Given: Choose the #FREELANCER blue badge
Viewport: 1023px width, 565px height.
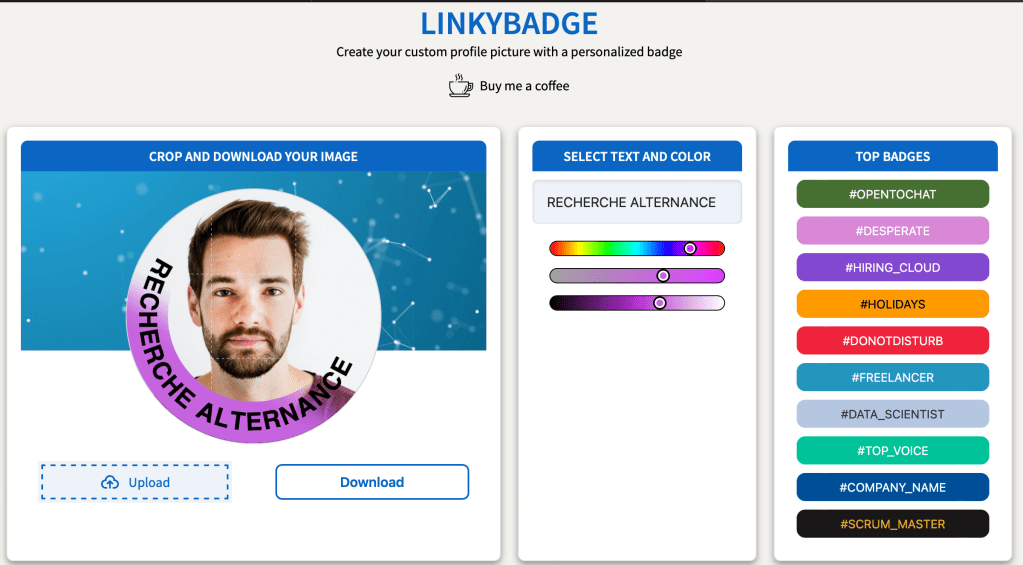Looking at the screenshot, I should pyautogui.click(x=892, y=377).
